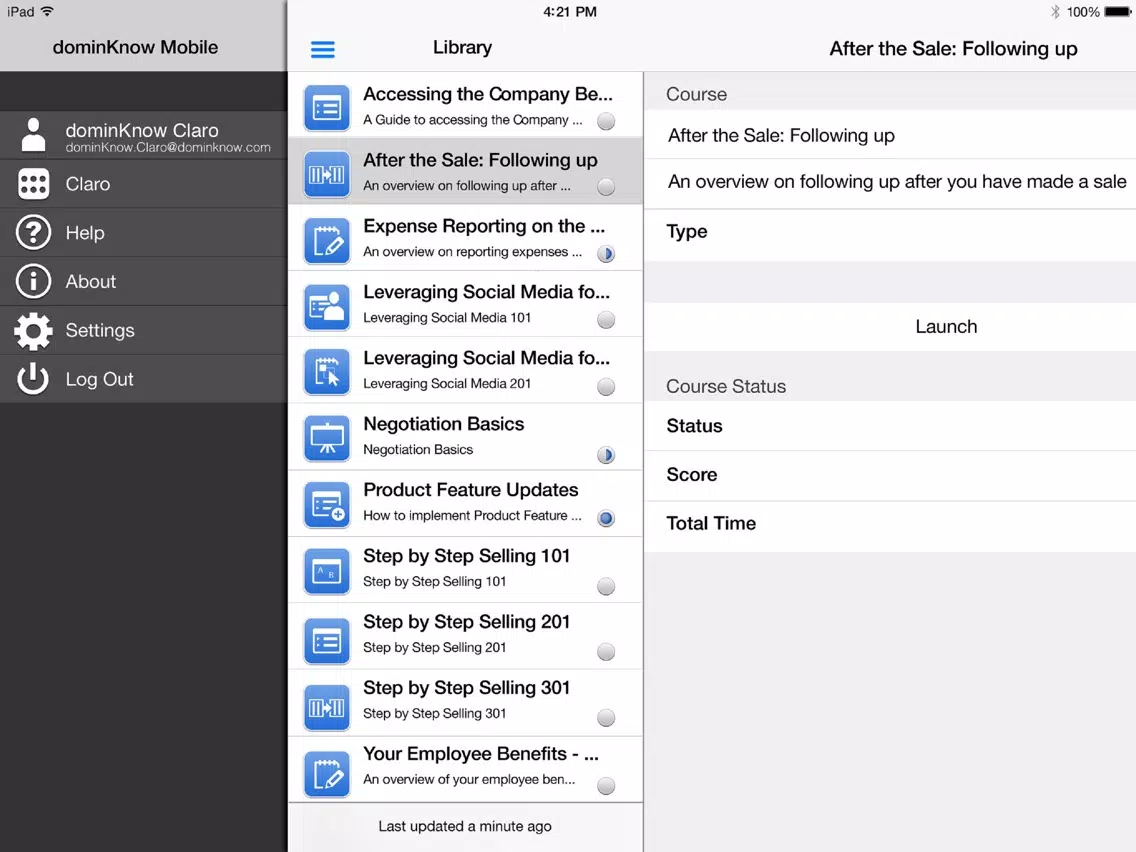Select the Negotiation Basics presentation icon
Screen dimensions: 1136x852
[327, 438]
